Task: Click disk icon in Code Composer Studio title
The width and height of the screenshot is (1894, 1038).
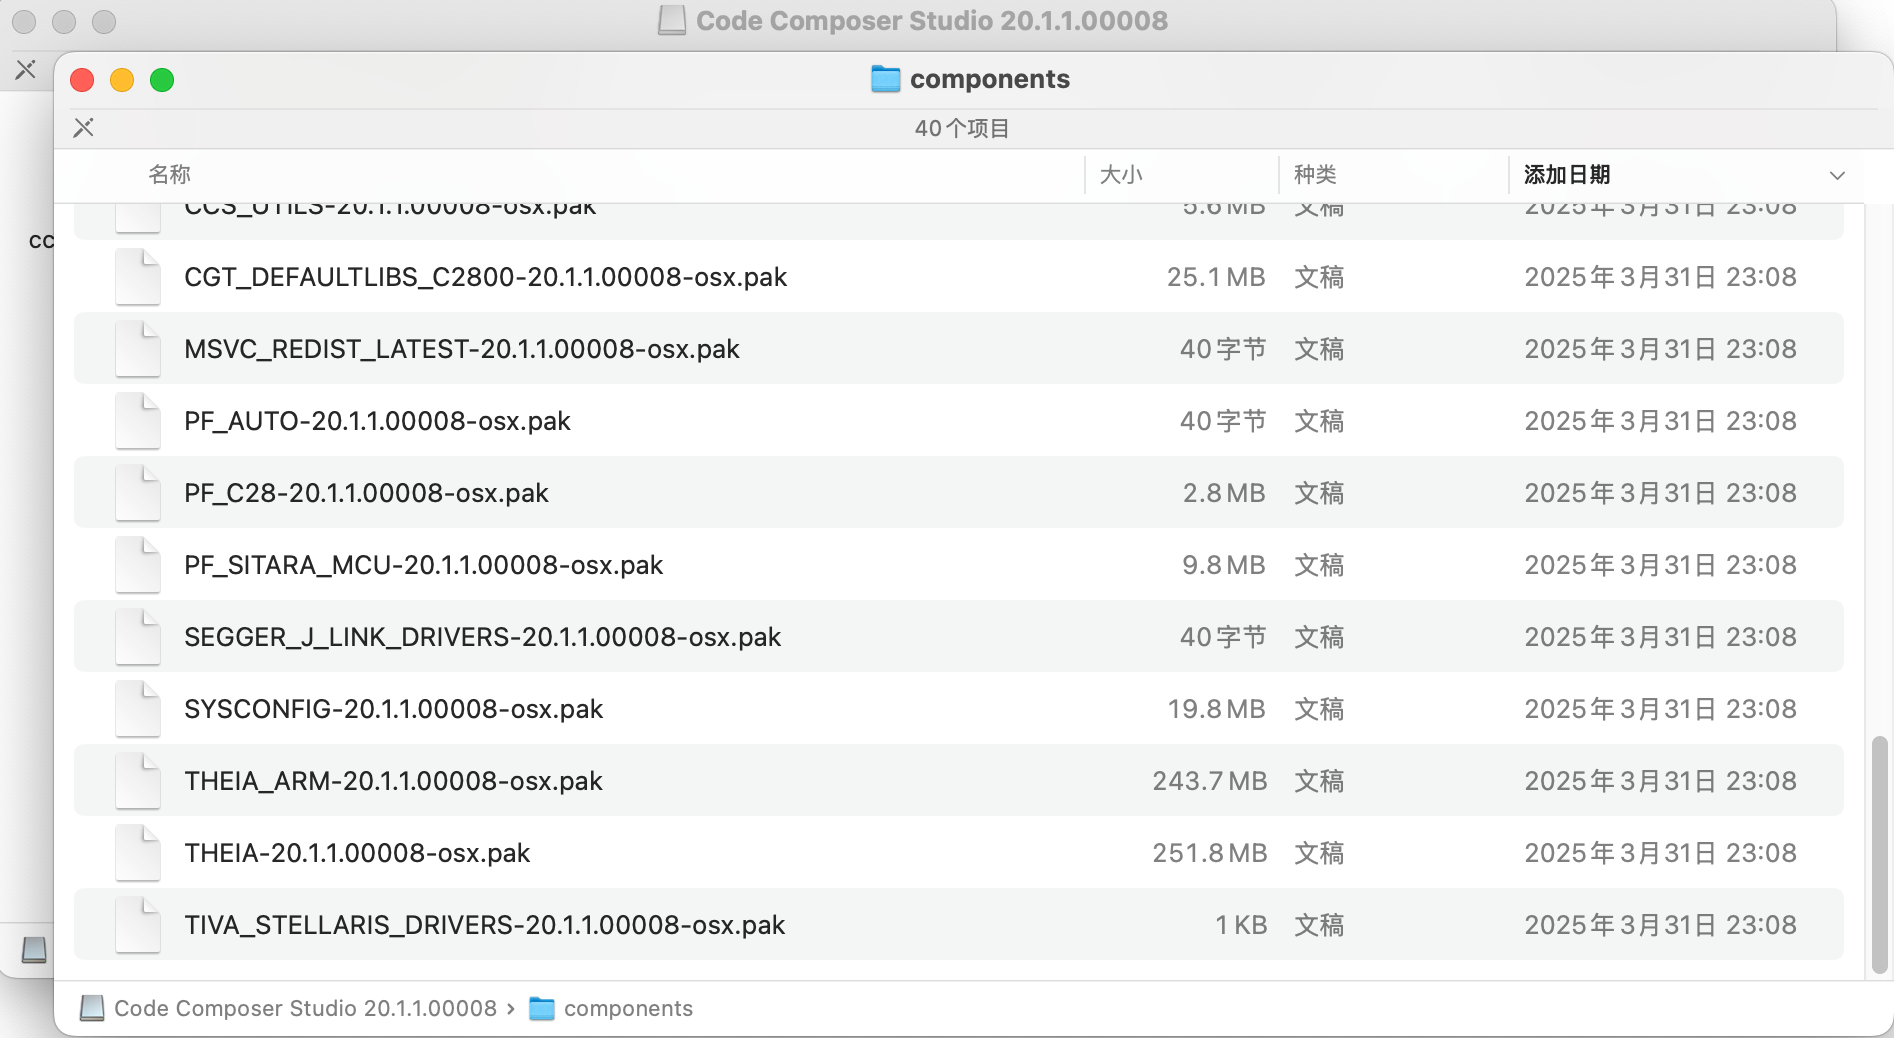Action: [x=672, y=21]
